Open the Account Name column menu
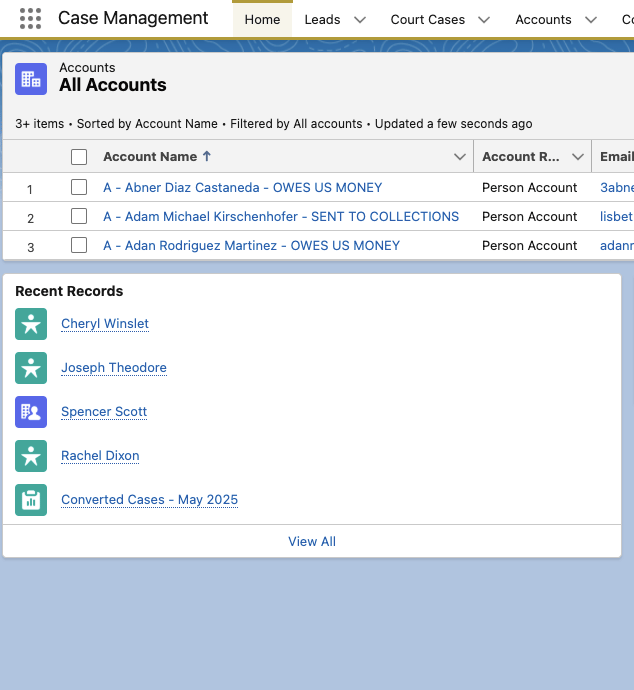The image size is (634, 690). click(460, 157)
